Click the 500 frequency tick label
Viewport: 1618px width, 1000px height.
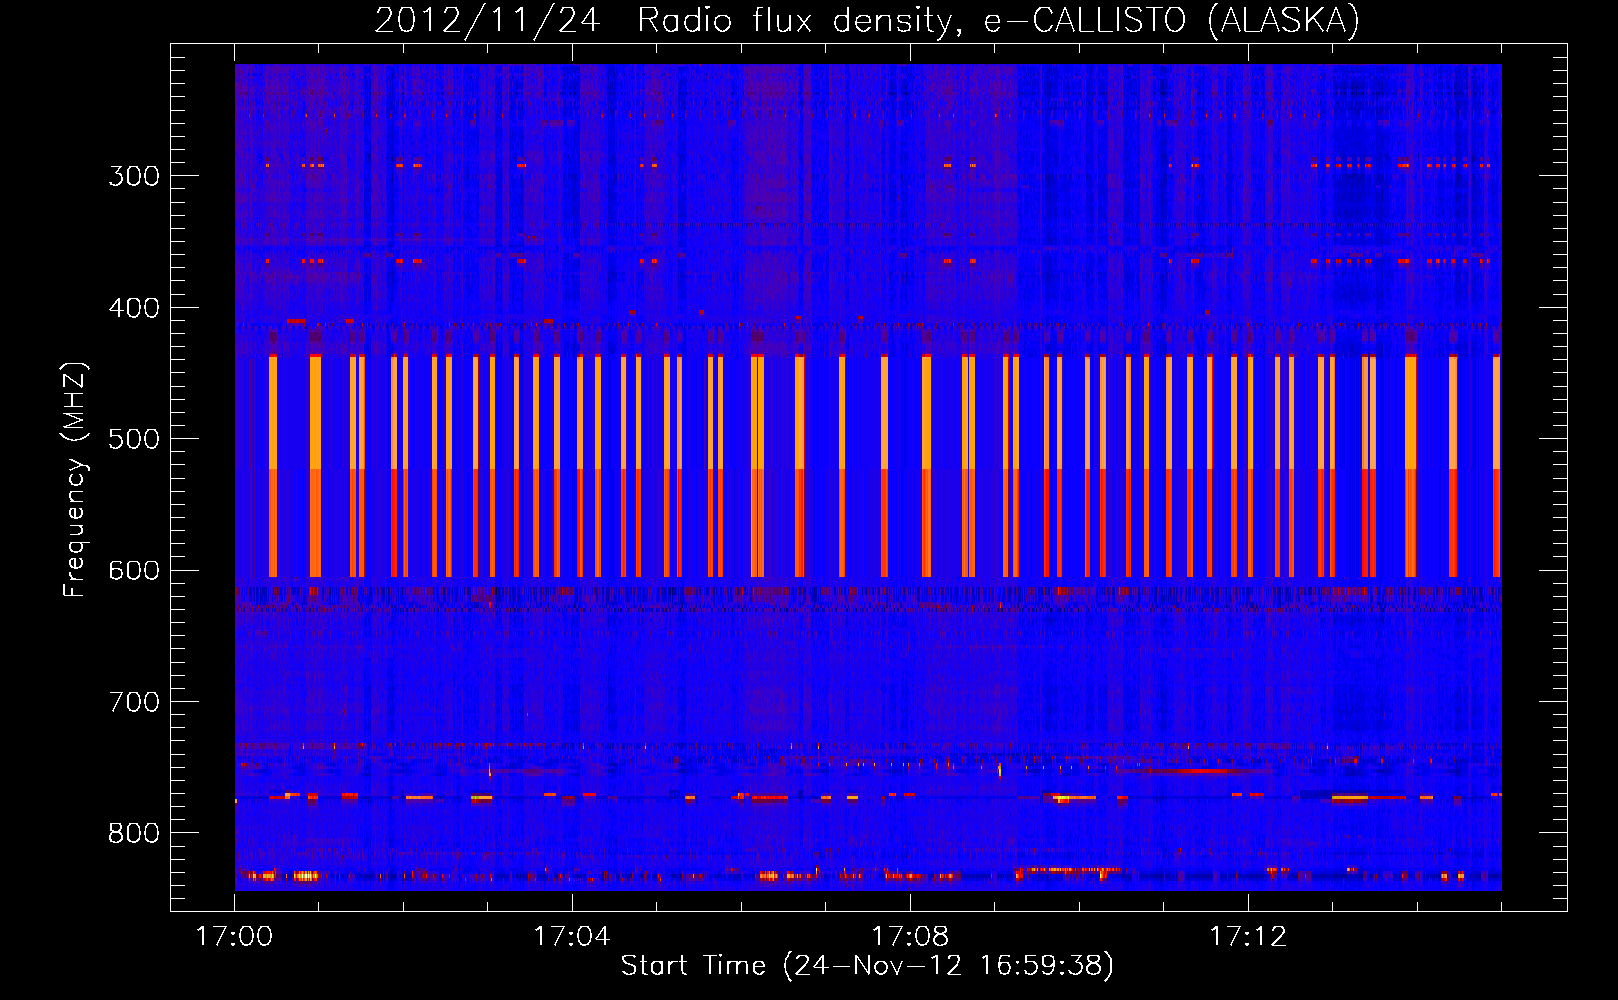[134, 439]
